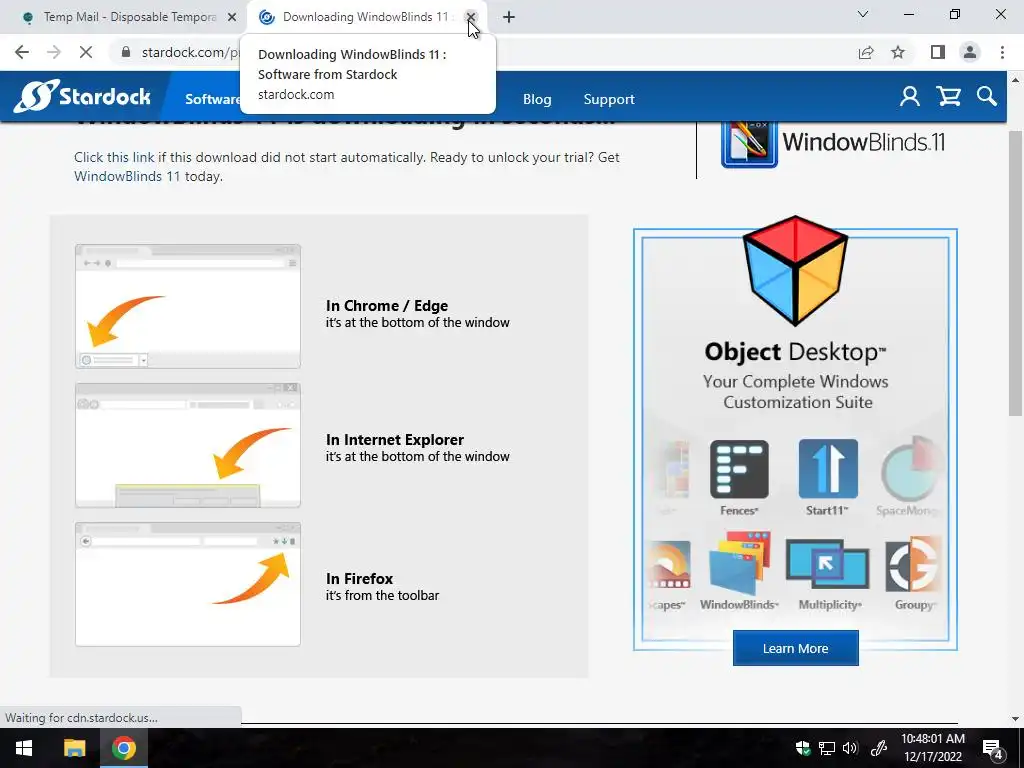Click the Chrome taskbar icon
This screenshot has height=768, width=1024.
coord(123,748)
